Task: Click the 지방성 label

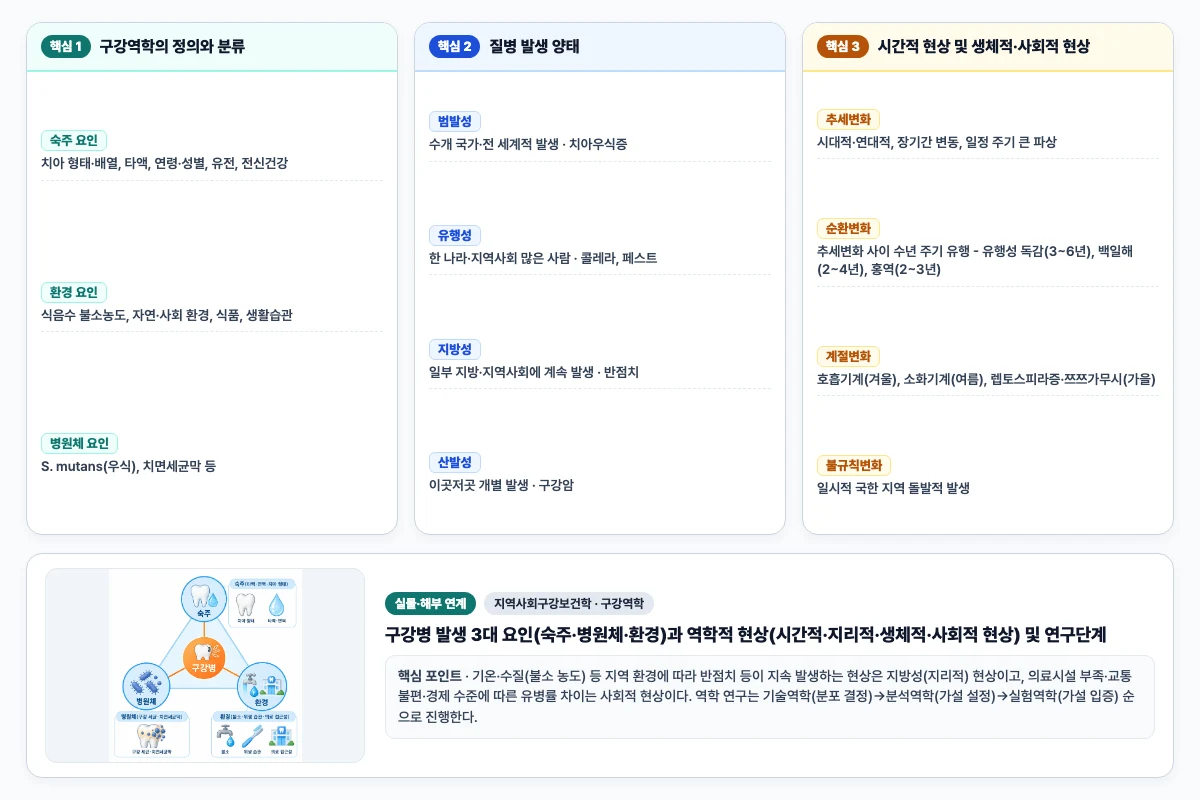Action: (x=455, y=349)
